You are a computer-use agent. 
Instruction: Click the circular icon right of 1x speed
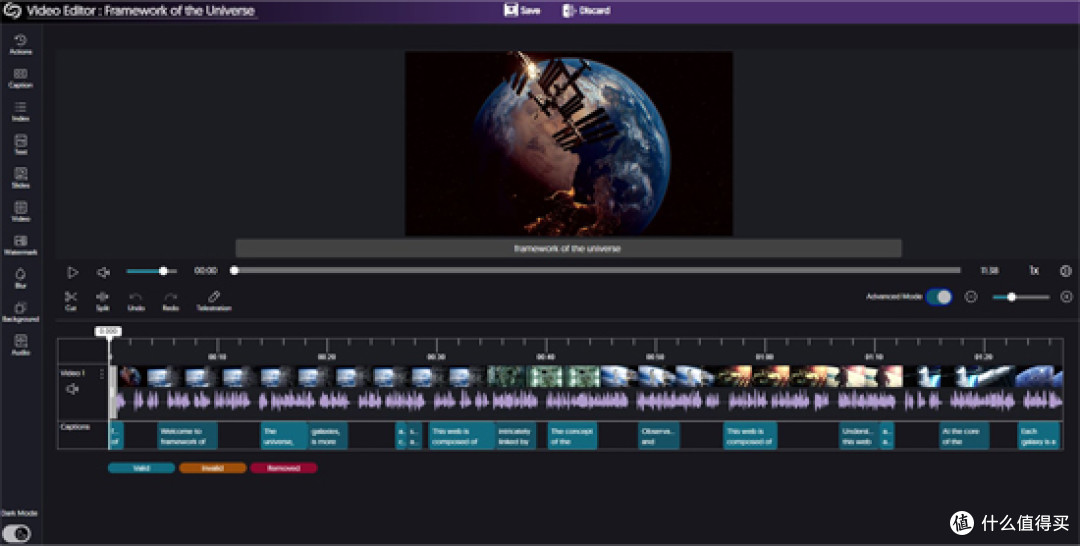coord(1066,271)
